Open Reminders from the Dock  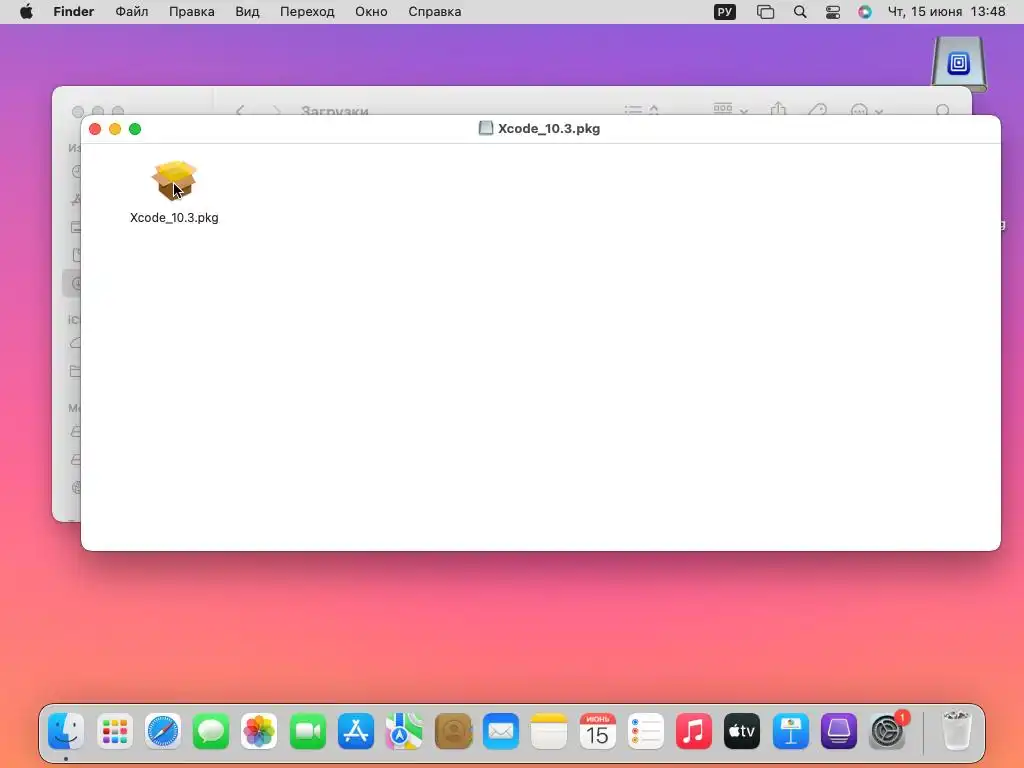645,731
